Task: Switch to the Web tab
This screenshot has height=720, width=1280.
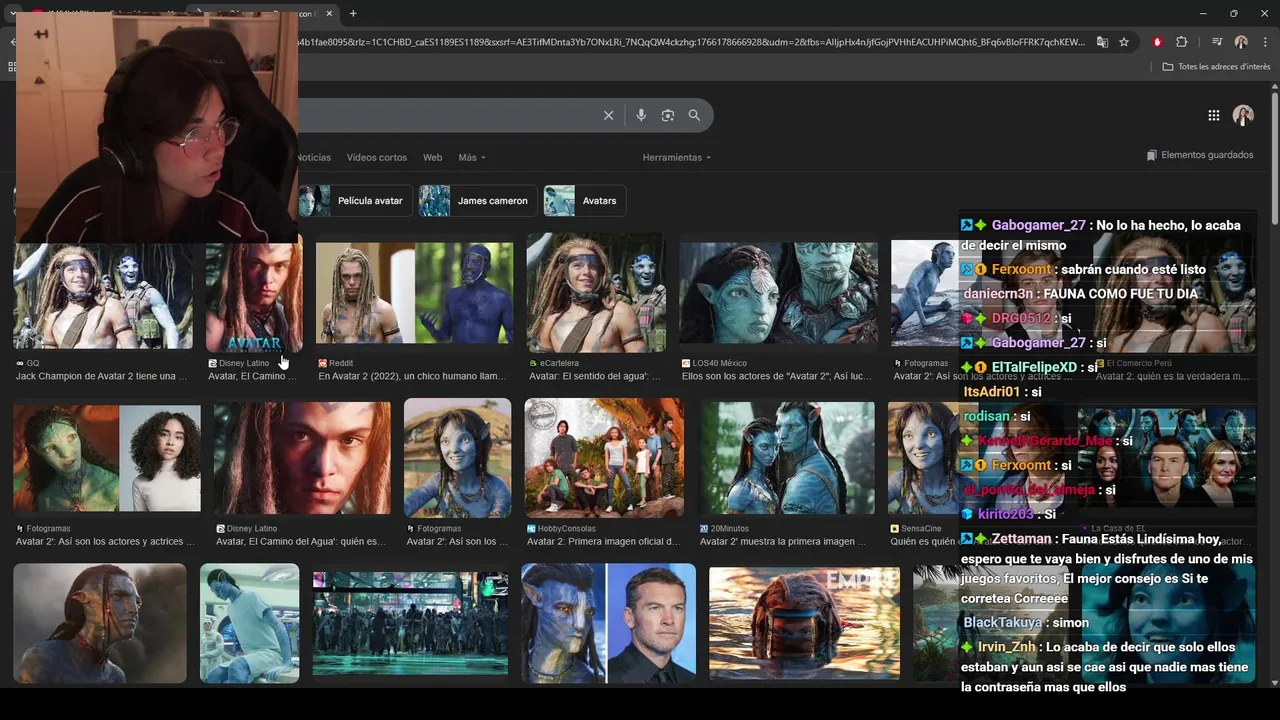Action: coord(433,157)
